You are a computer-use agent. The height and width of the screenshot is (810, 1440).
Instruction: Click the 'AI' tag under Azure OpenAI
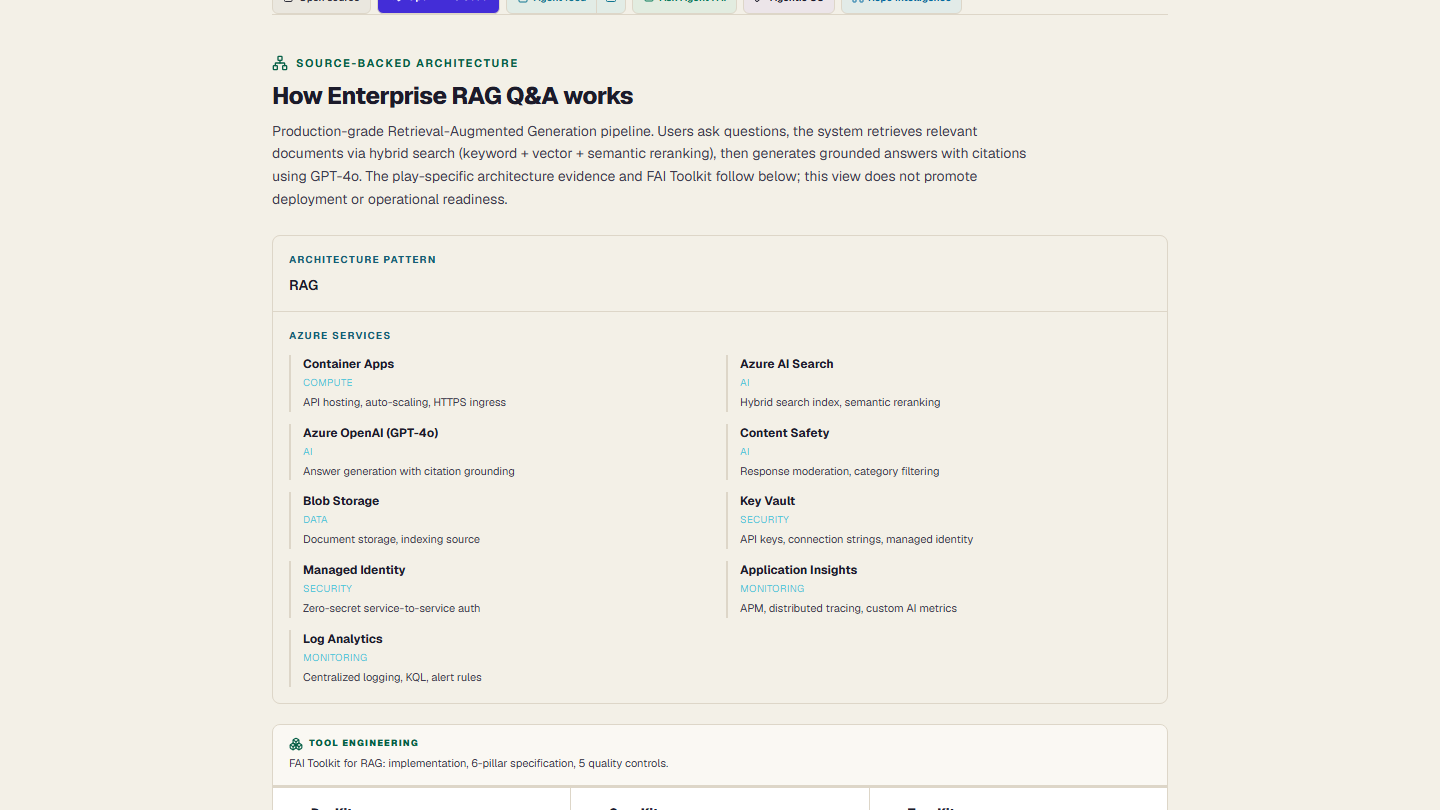308,452
